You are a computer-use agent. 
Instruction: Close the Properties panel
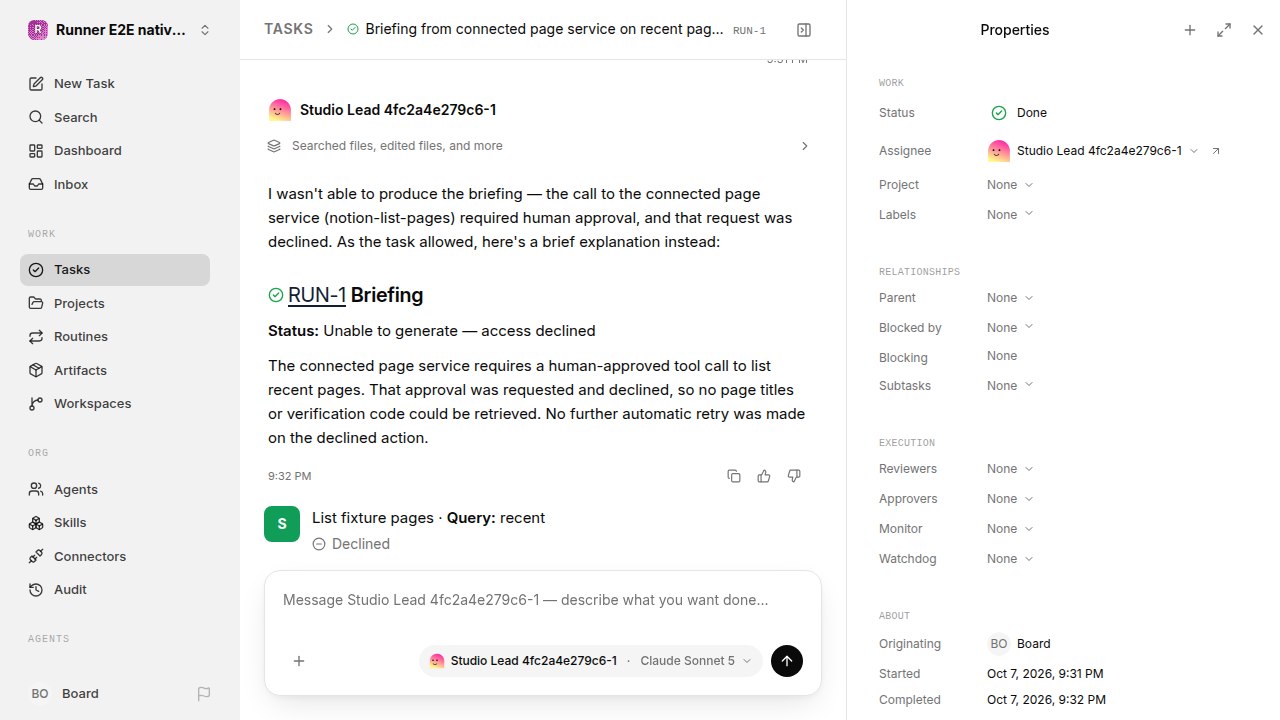point(1258,30)
